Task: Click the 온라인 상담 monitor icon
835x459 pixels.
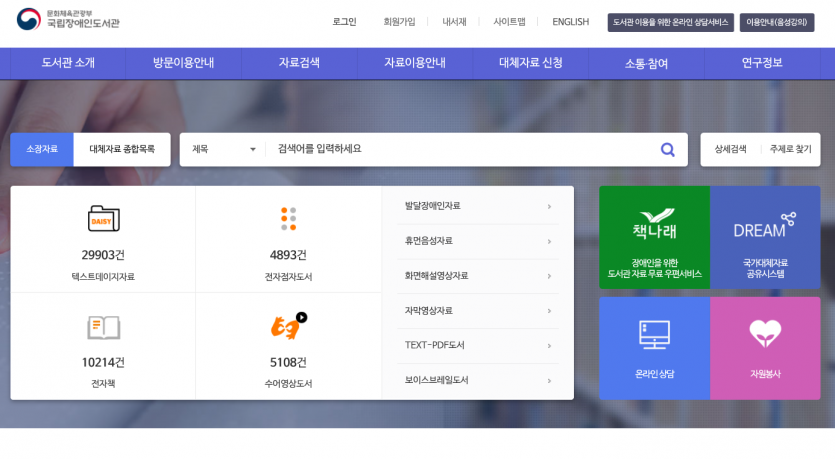Action: click(x=654, y=335)
